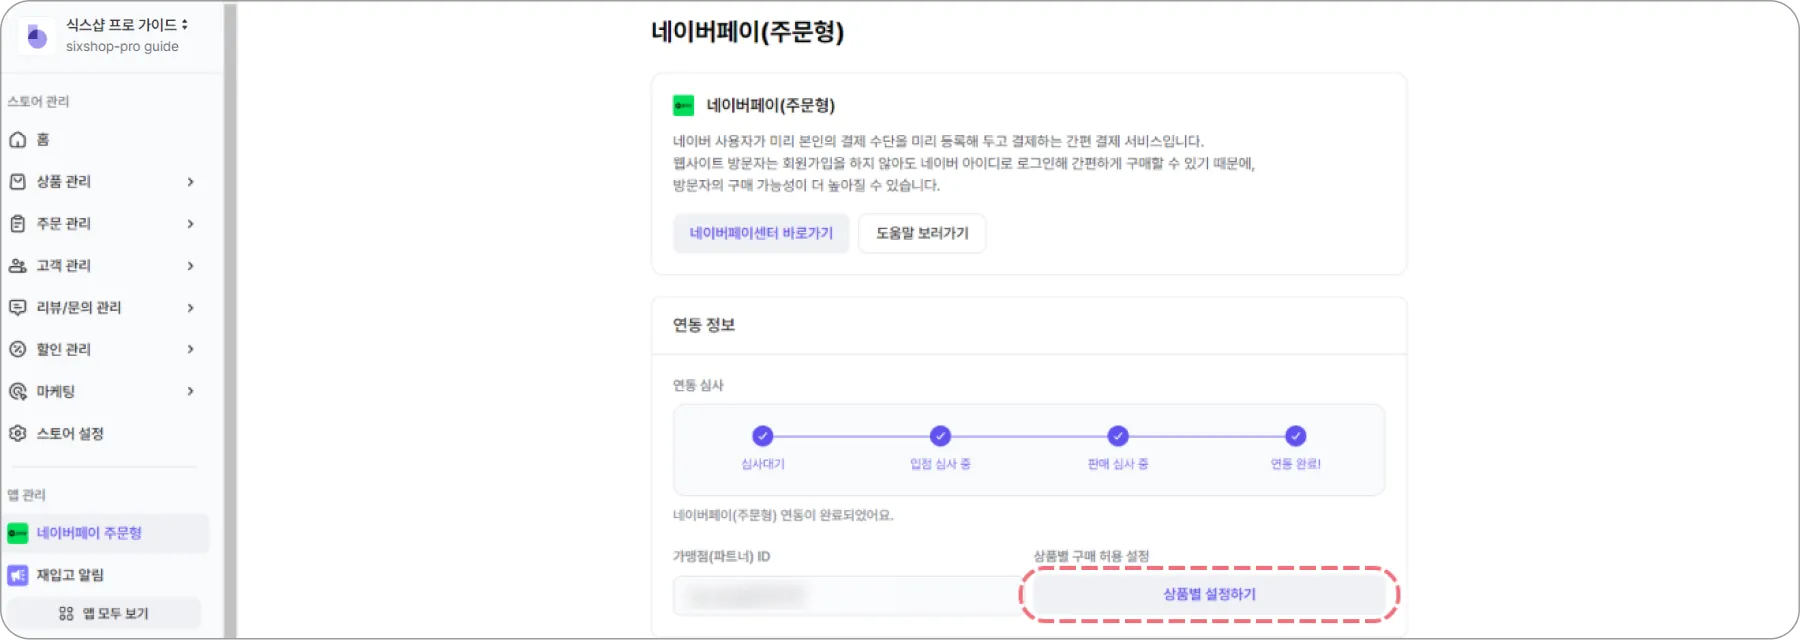
Task: Click the 할인 관리 percent icon
Action: [17, 349]
